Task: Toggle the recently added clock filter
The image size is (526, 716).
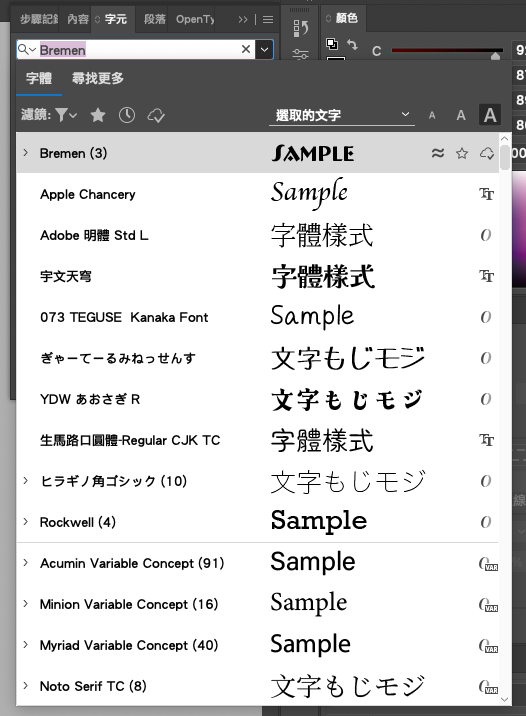Action: [127, 115]
